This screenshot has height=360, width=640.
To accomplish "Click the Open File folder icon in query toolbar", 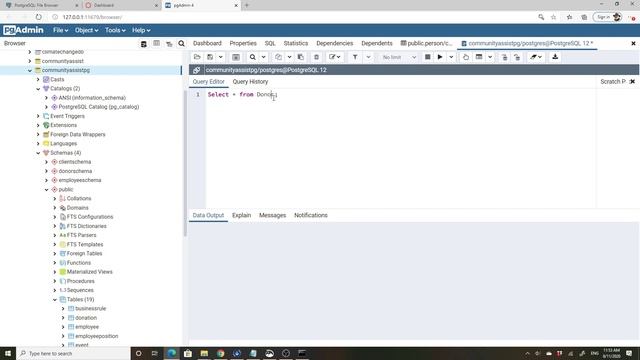I will 197,57.
